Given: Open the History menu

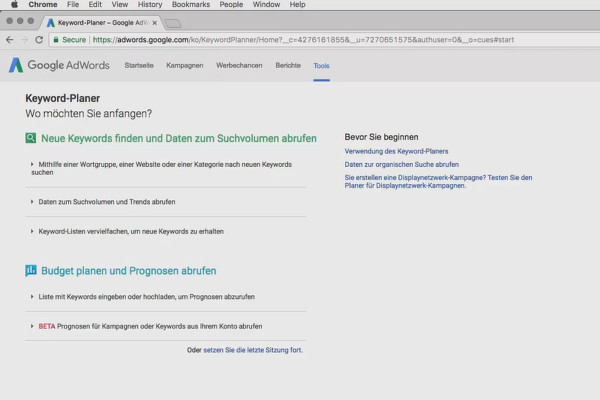Looking at the screenshot, I should point(150,5).
